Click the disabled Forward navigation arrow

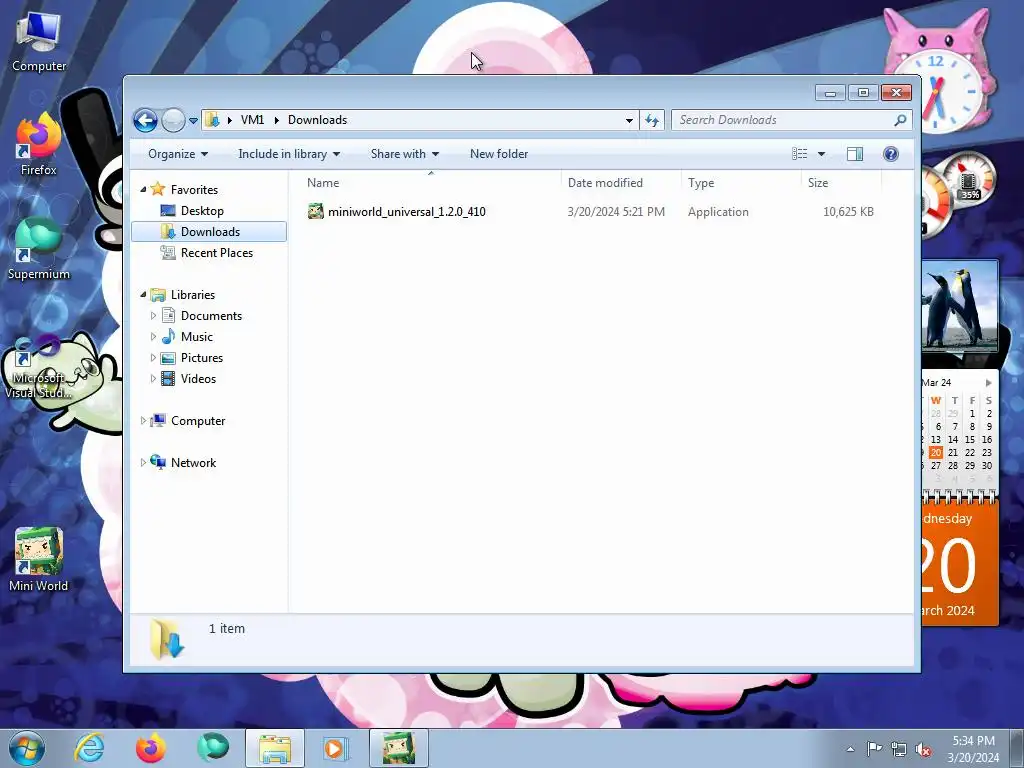click(x=173, y=120)
